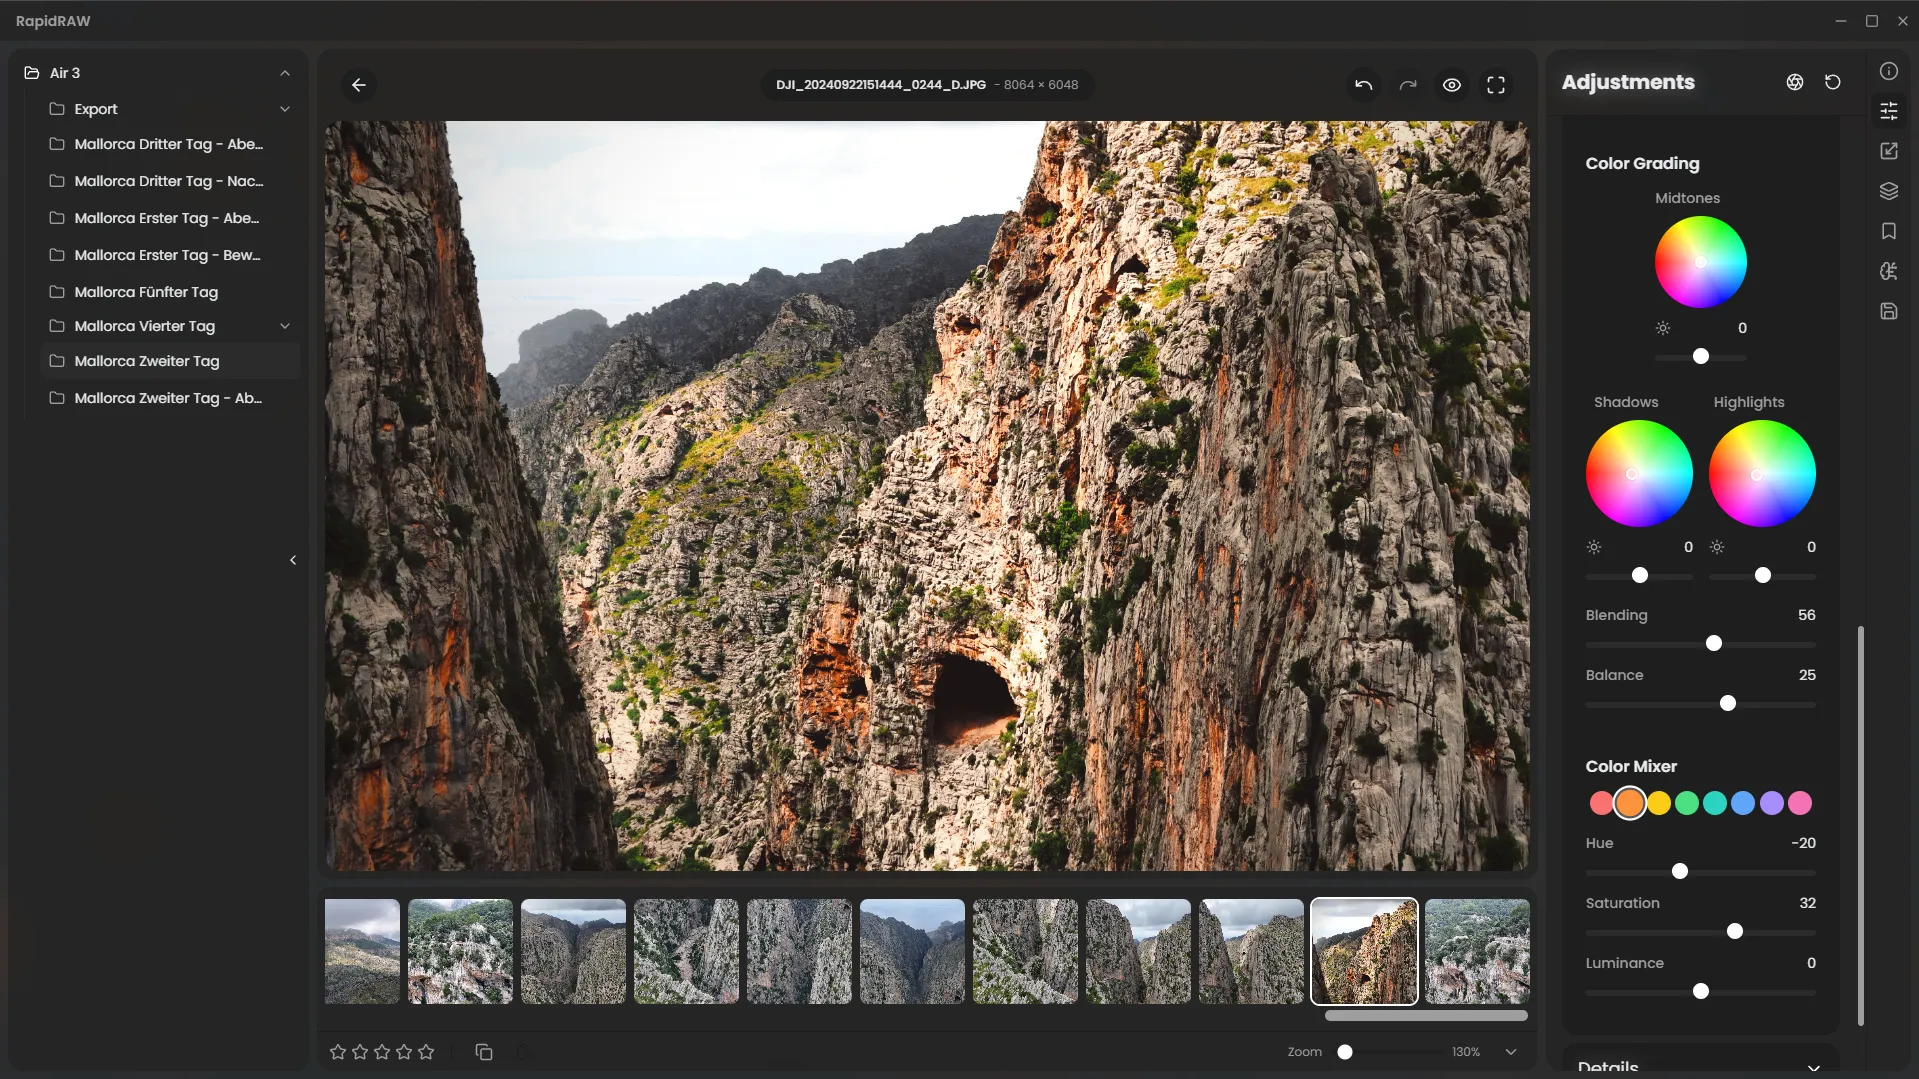Expand the Details section
Image resolution: width=1919 pixels, height=1079 pixels.
click(1813, 1067)
